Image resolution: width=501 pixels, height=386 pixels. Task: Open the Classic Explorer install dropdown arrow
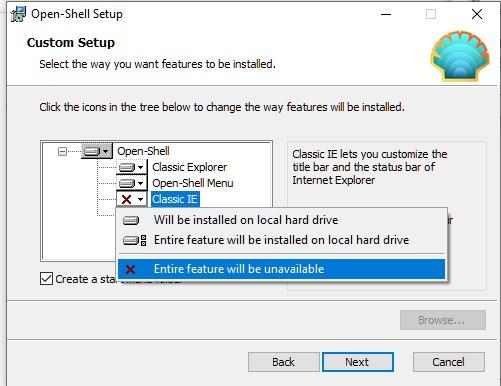(141, 167)
